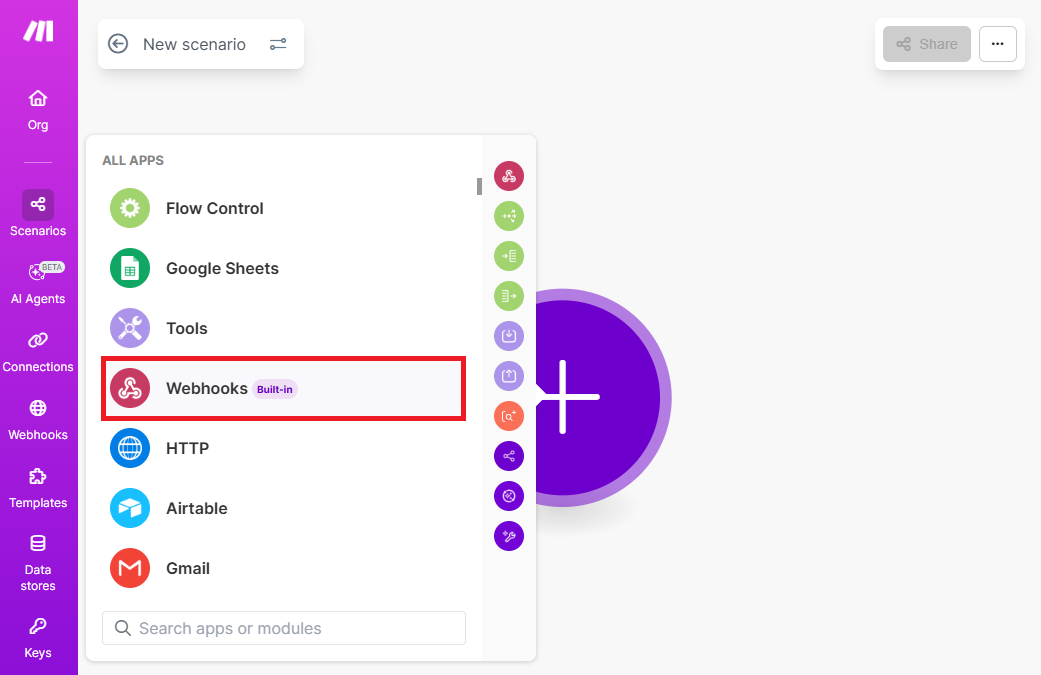Open the AI Agents section
This screenshot has width=1041, height=675.
[38, 283]
